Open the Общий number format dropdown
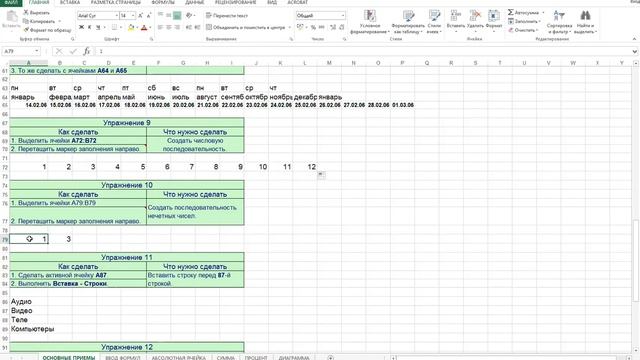 (x=342, y=16)
